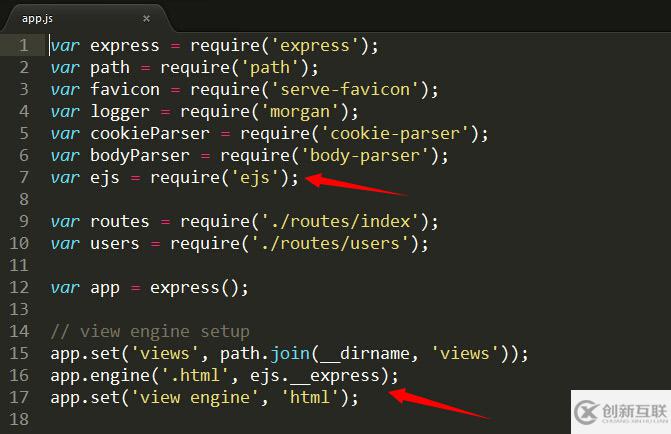The height and width of the screenshot is (434, 671).
Task: Click the string './routes/index'
Action: (340, 221)
